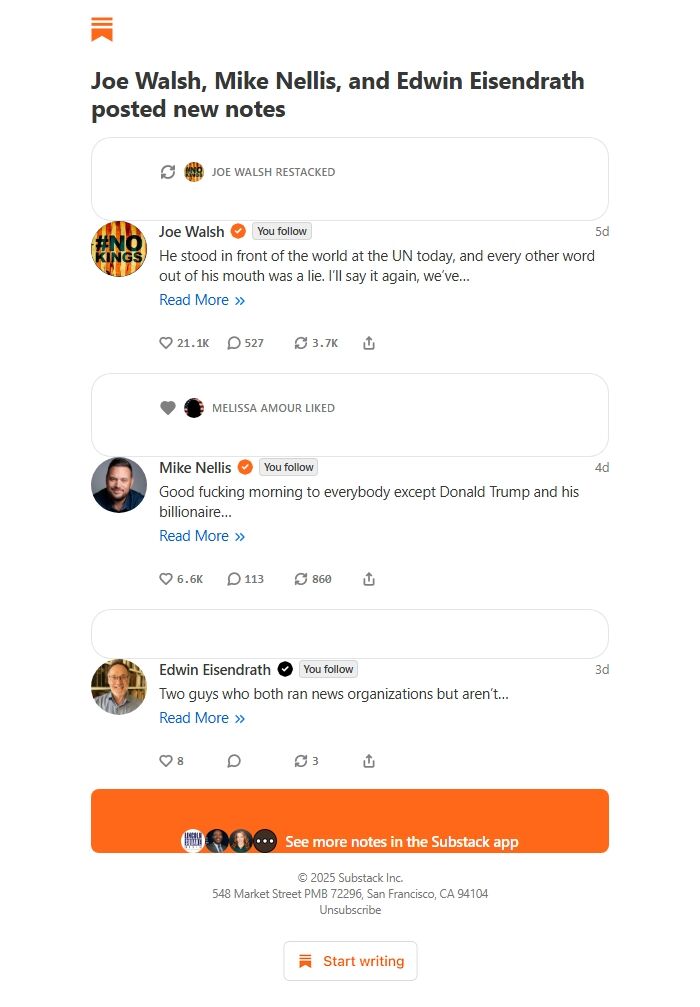
Task: Expand Edwin Eisendrath's note via Read More
Action: [x=203, y=718]
